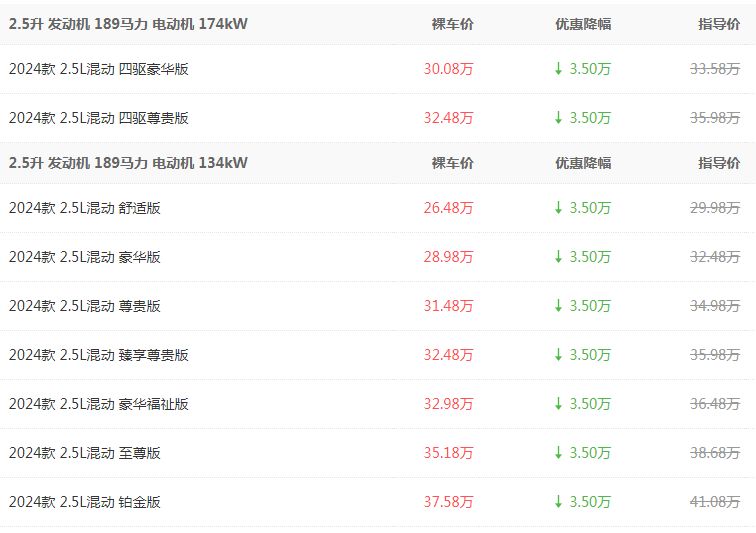Click the 34.98万 guide price
The image size is (756, 533).
pos(715,306)
